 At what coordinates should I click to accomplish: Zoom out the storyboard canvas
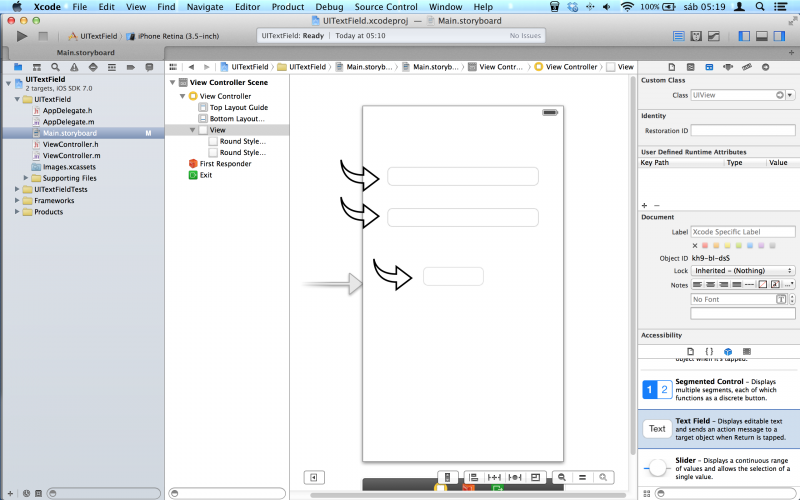pos(562,477)
